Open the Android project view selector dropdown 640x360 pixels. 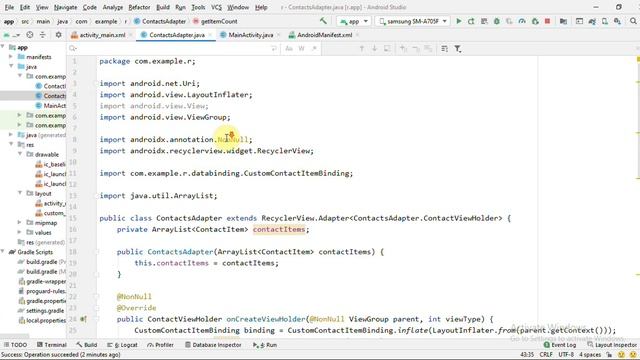[x=11, y=35]
